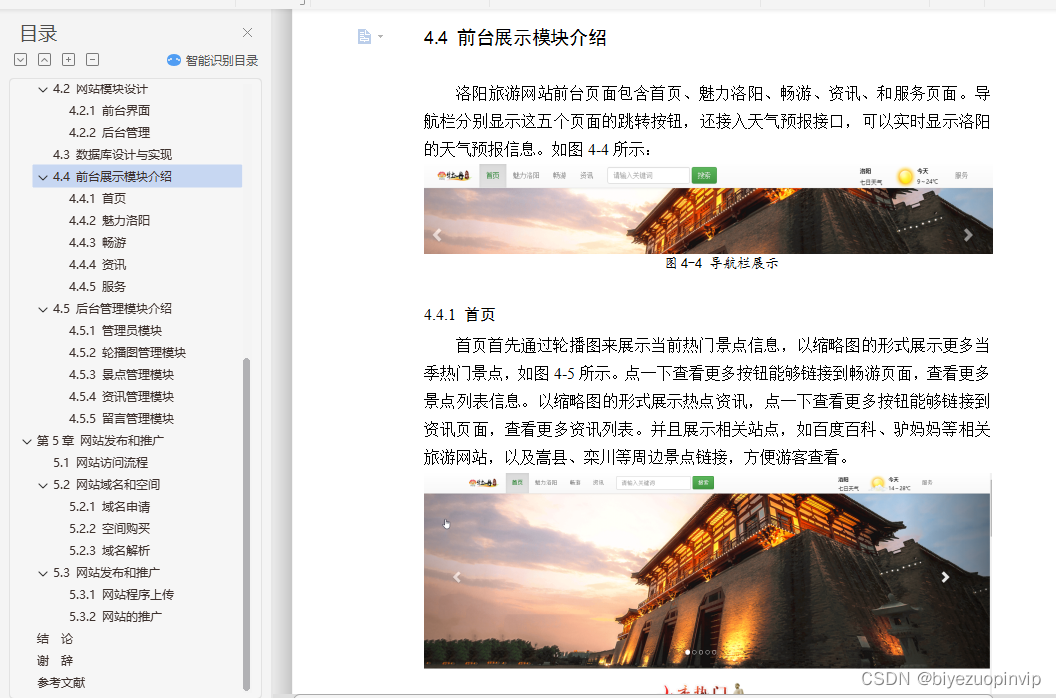Go to 4.4.3 畅游

97,243
